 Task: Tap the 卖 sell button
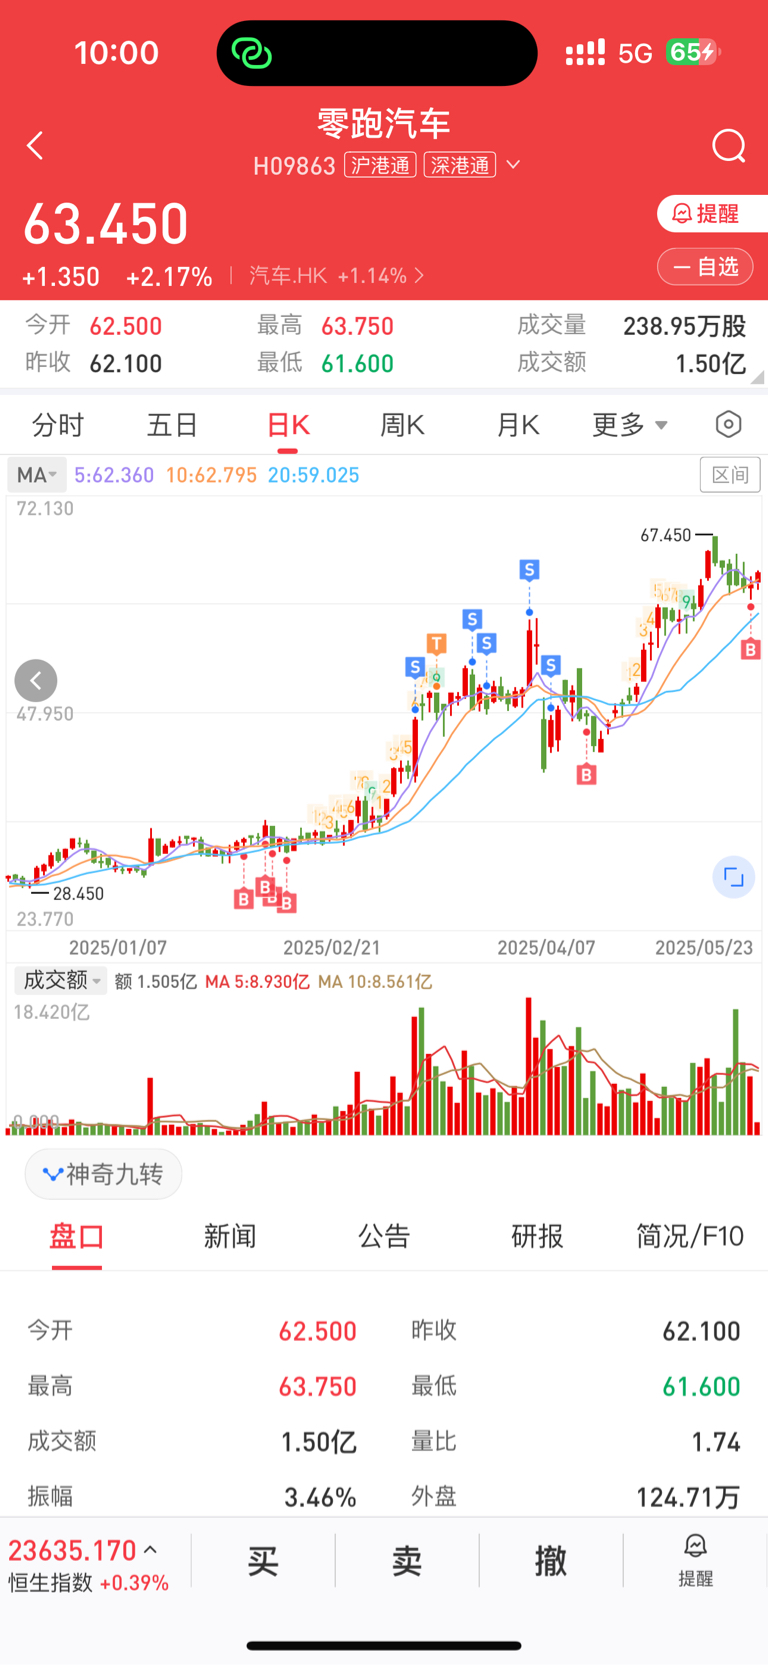click(x=407, y=1560)
